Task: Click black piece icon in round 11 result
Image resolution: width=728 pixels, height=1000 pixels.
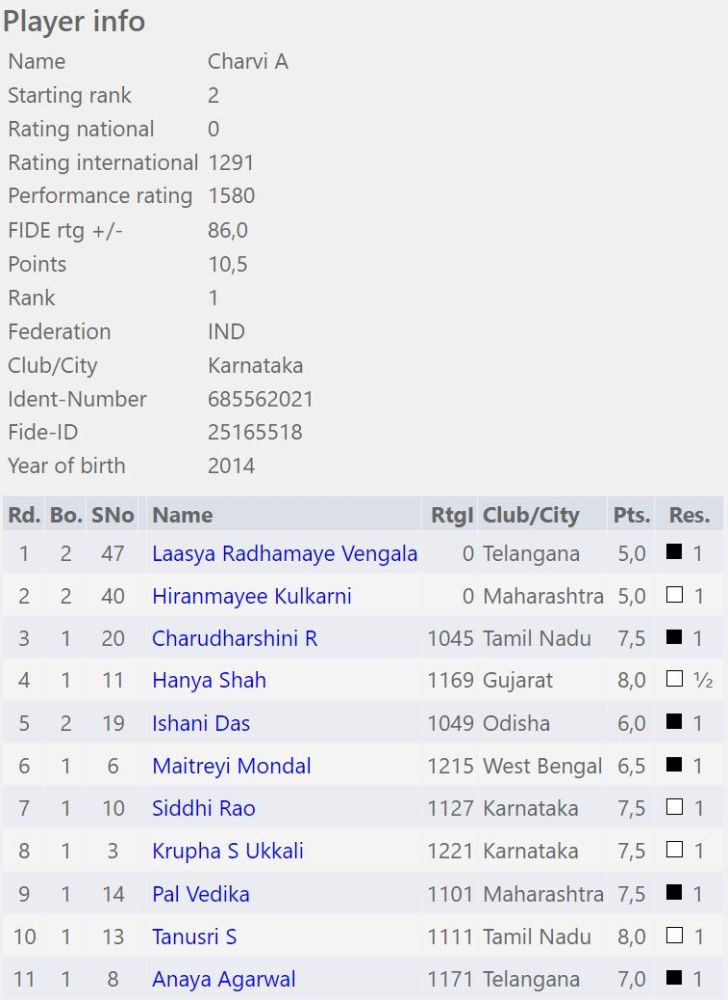Action: 674,979
